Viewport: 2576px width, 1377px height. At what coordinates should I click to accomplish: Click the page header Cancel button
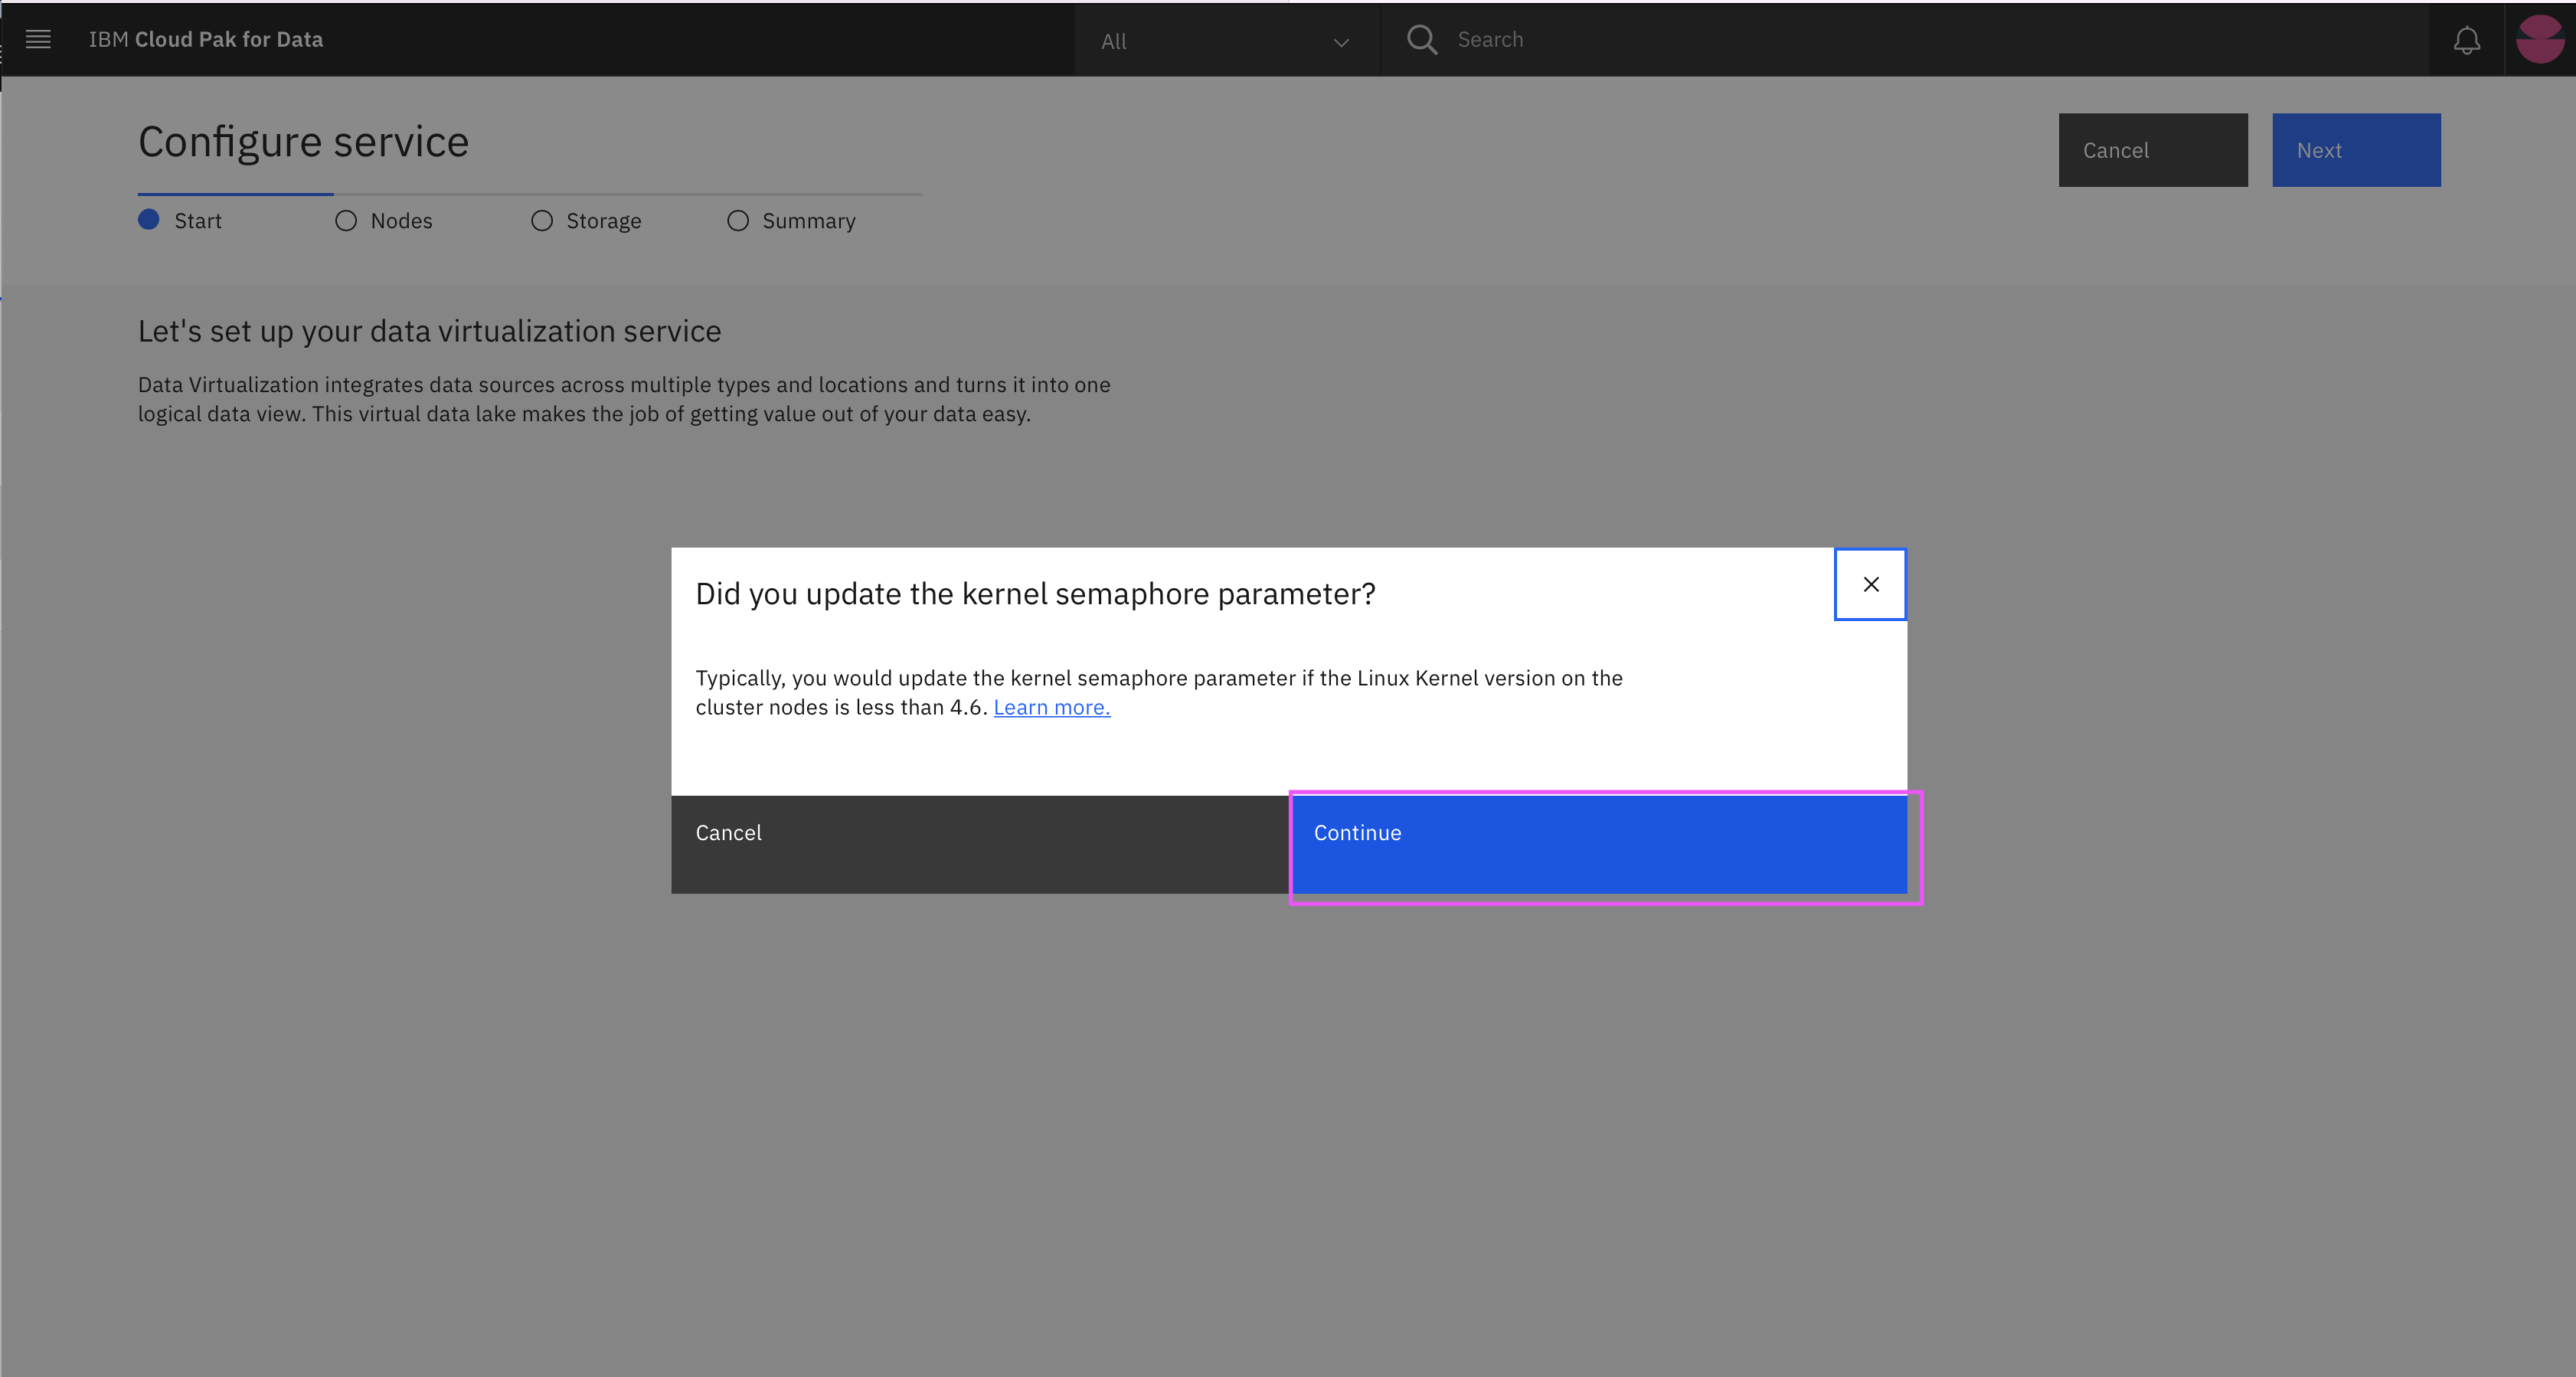pos(2153,150)
